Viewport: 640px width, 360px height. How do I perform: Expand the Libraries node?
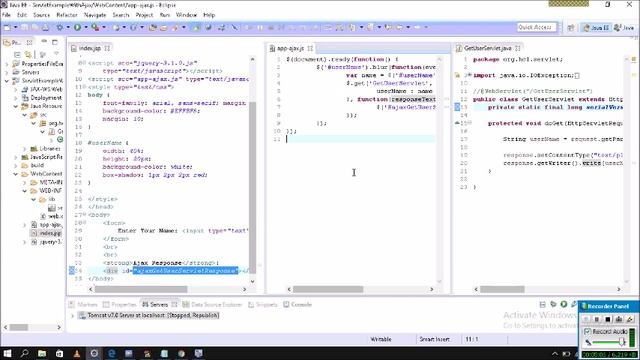(24, 149)
